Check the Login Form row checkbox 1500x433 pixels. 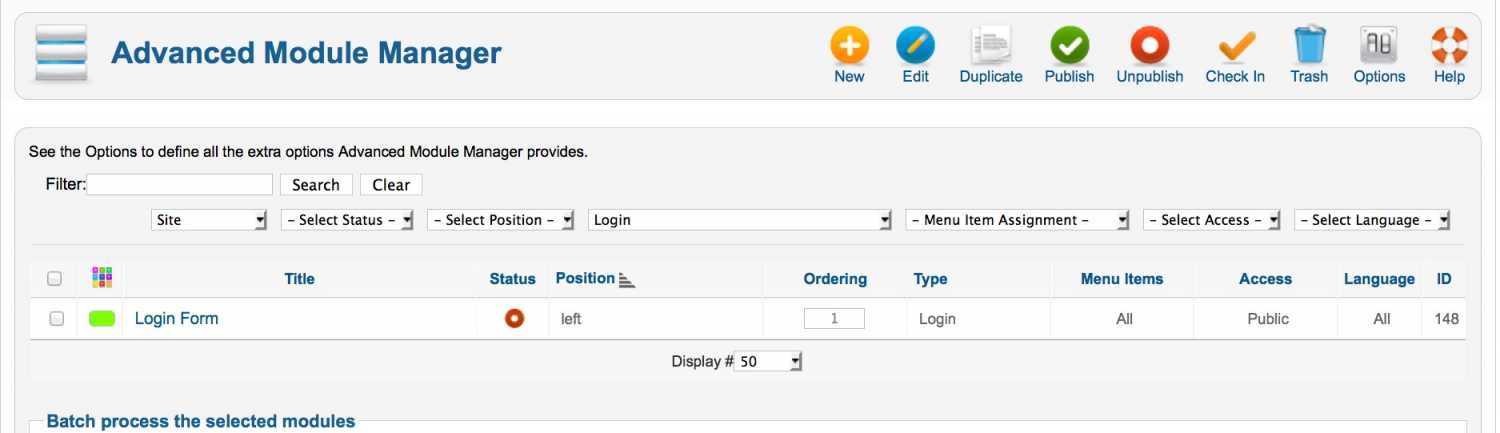57,319
